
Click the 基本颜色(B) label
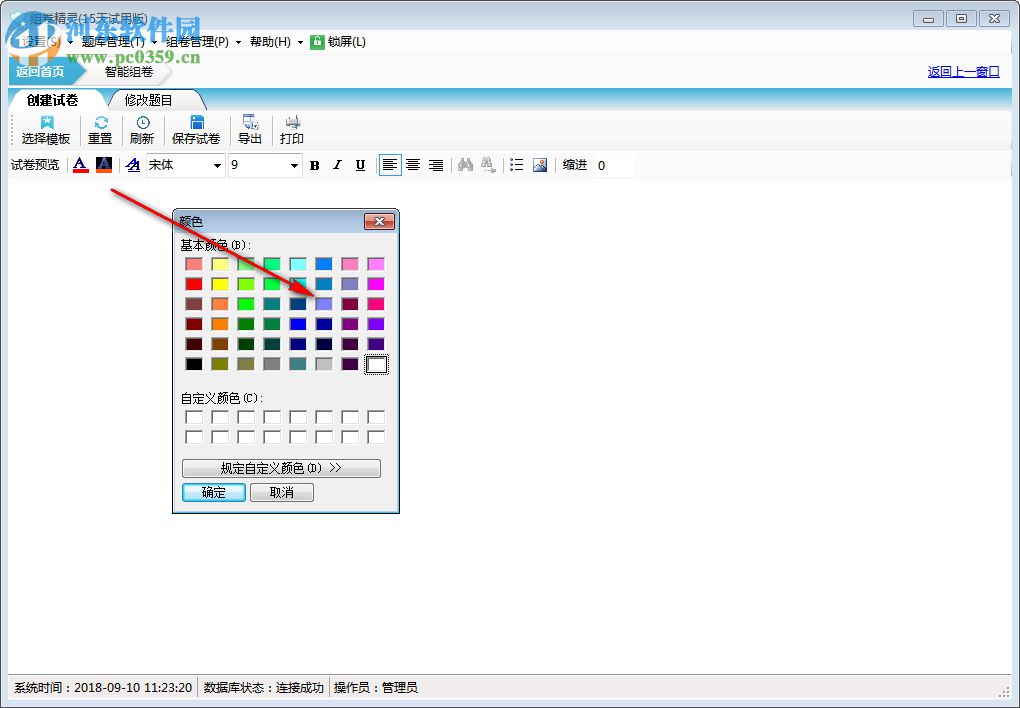tap(215, 245)
